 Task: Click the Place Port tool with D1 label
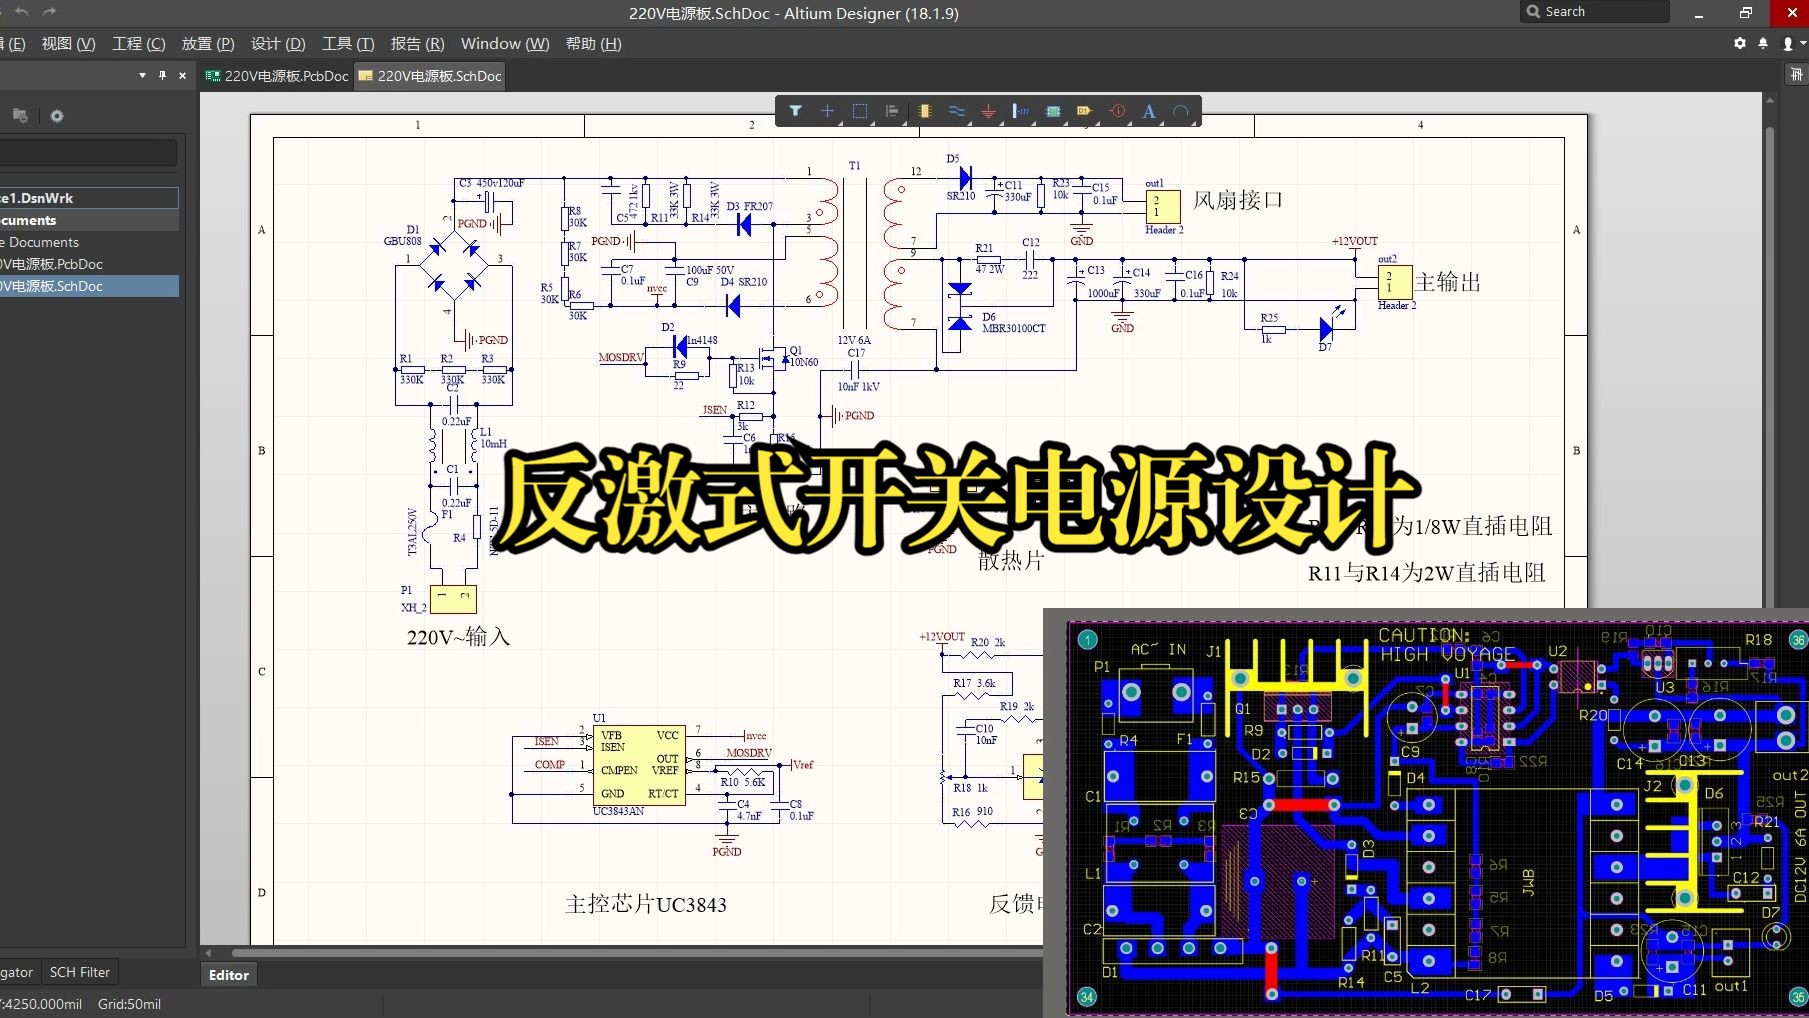[1084, 111]
